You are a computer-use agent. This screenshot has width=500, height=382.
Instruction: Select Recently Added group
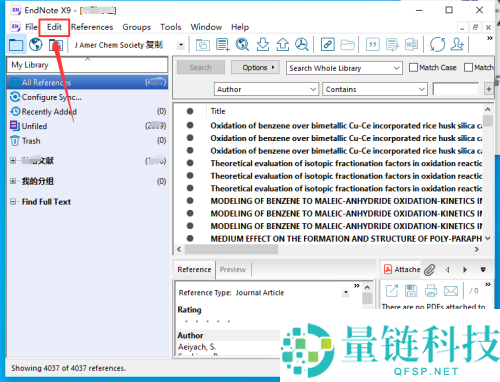coord(87,112)
